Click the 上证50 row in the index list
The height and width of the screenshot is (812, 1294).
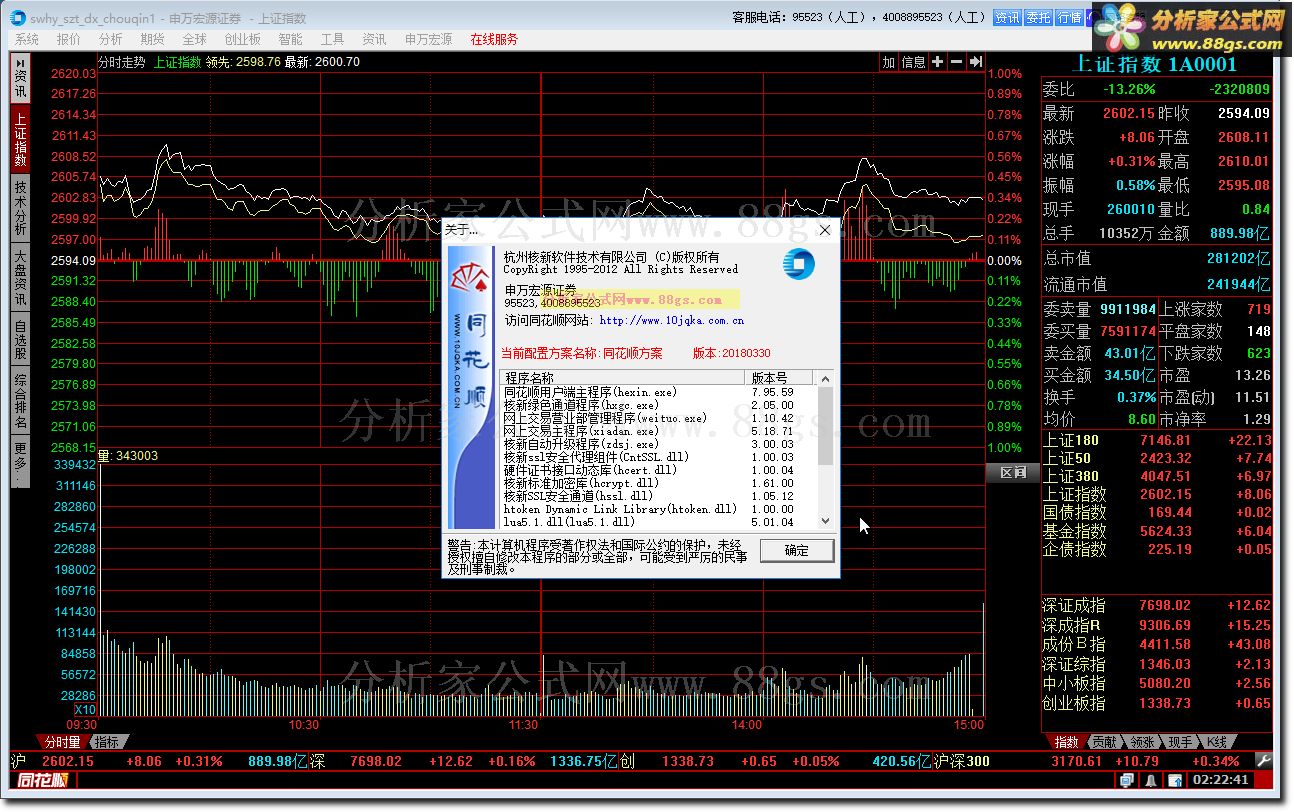click(x=1157, y=458)
